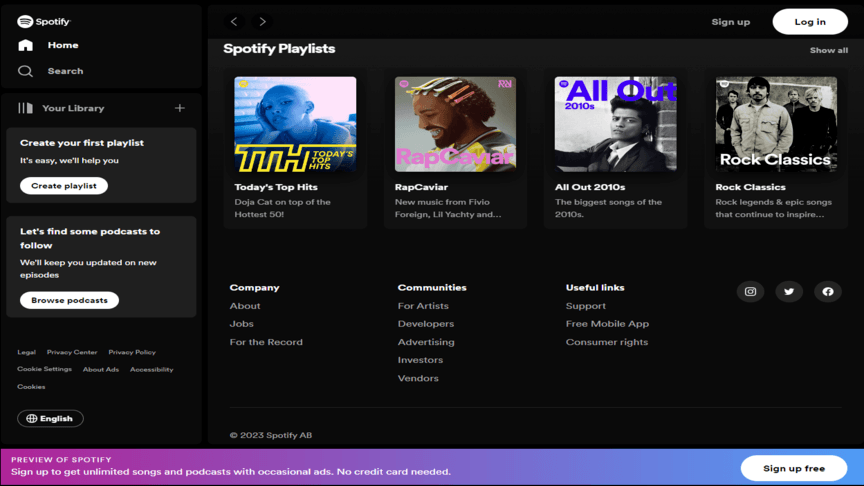864x486 pixels.
Task: Click '© 2023 Spotify AB' text
Action: pyautogui.click(x=271, y=435)
